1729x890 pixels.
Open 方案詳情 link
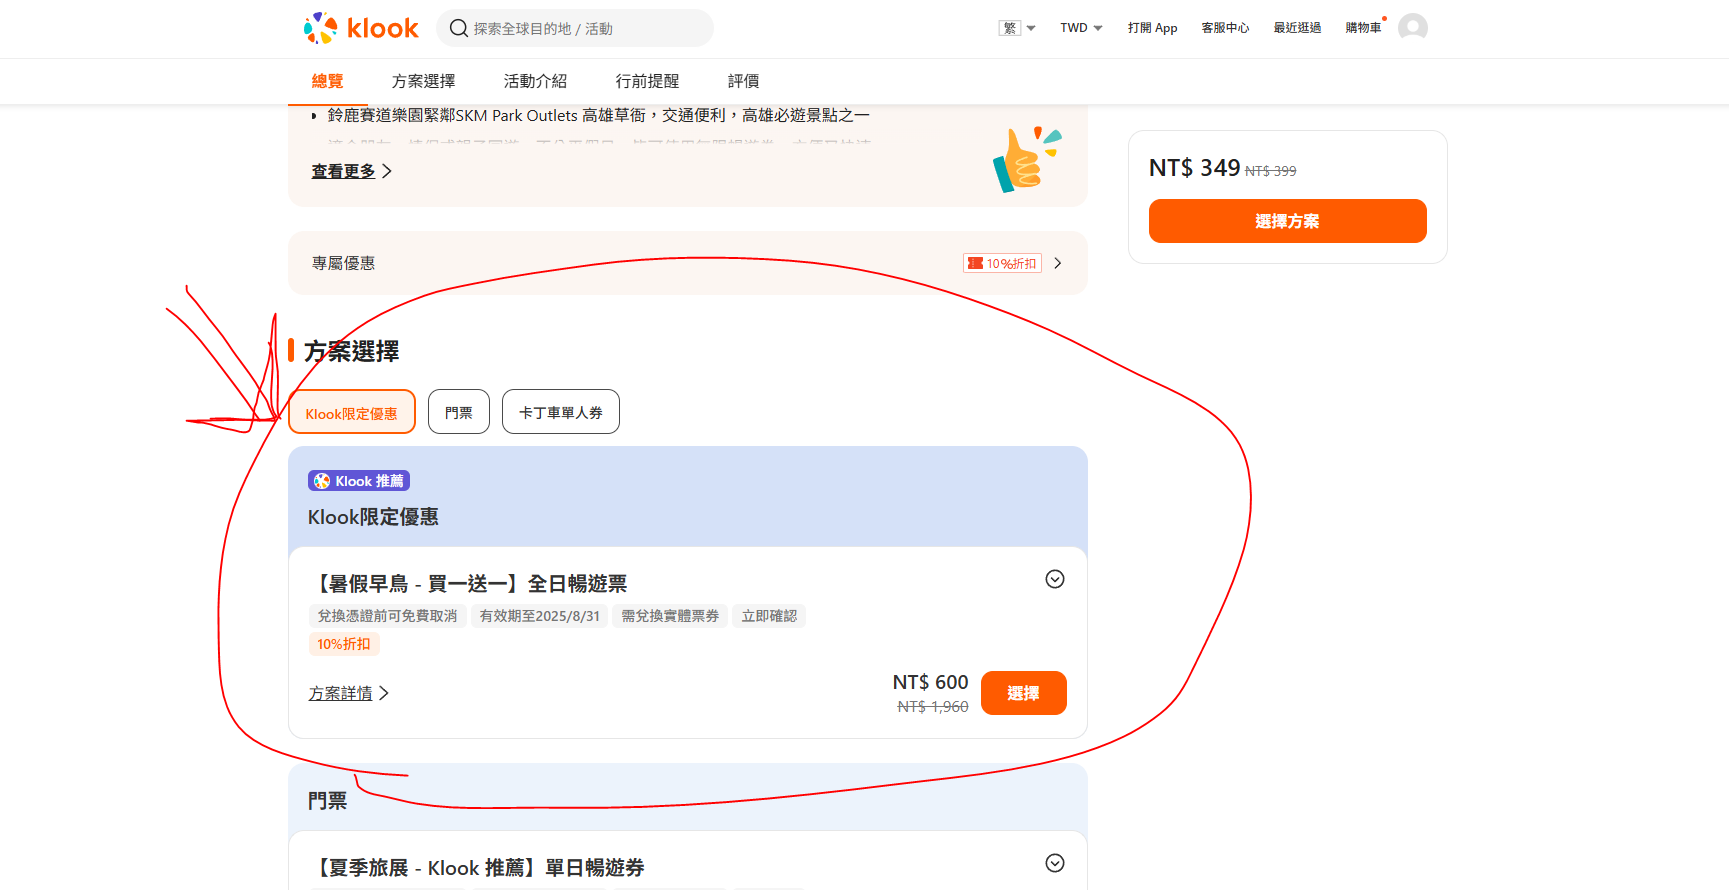[x=348, y=693]
